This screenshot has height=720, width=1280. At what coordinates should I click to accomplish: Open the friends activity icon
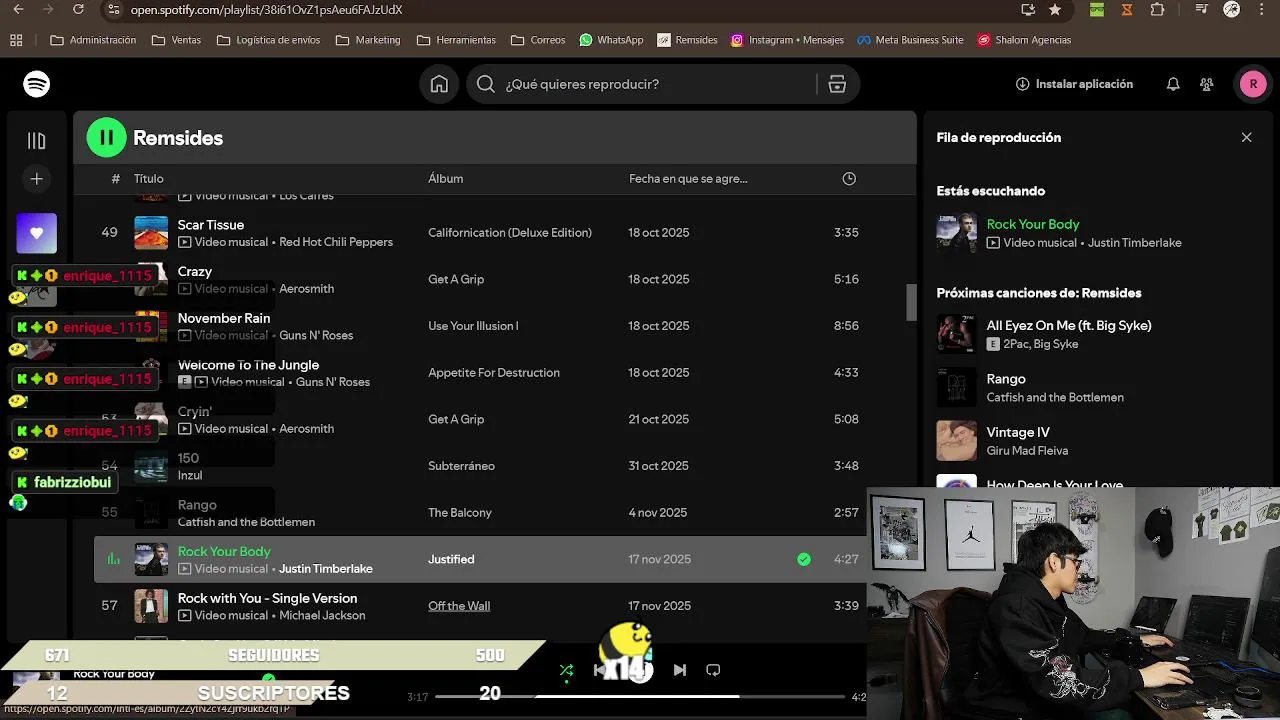click(1207, 84)
